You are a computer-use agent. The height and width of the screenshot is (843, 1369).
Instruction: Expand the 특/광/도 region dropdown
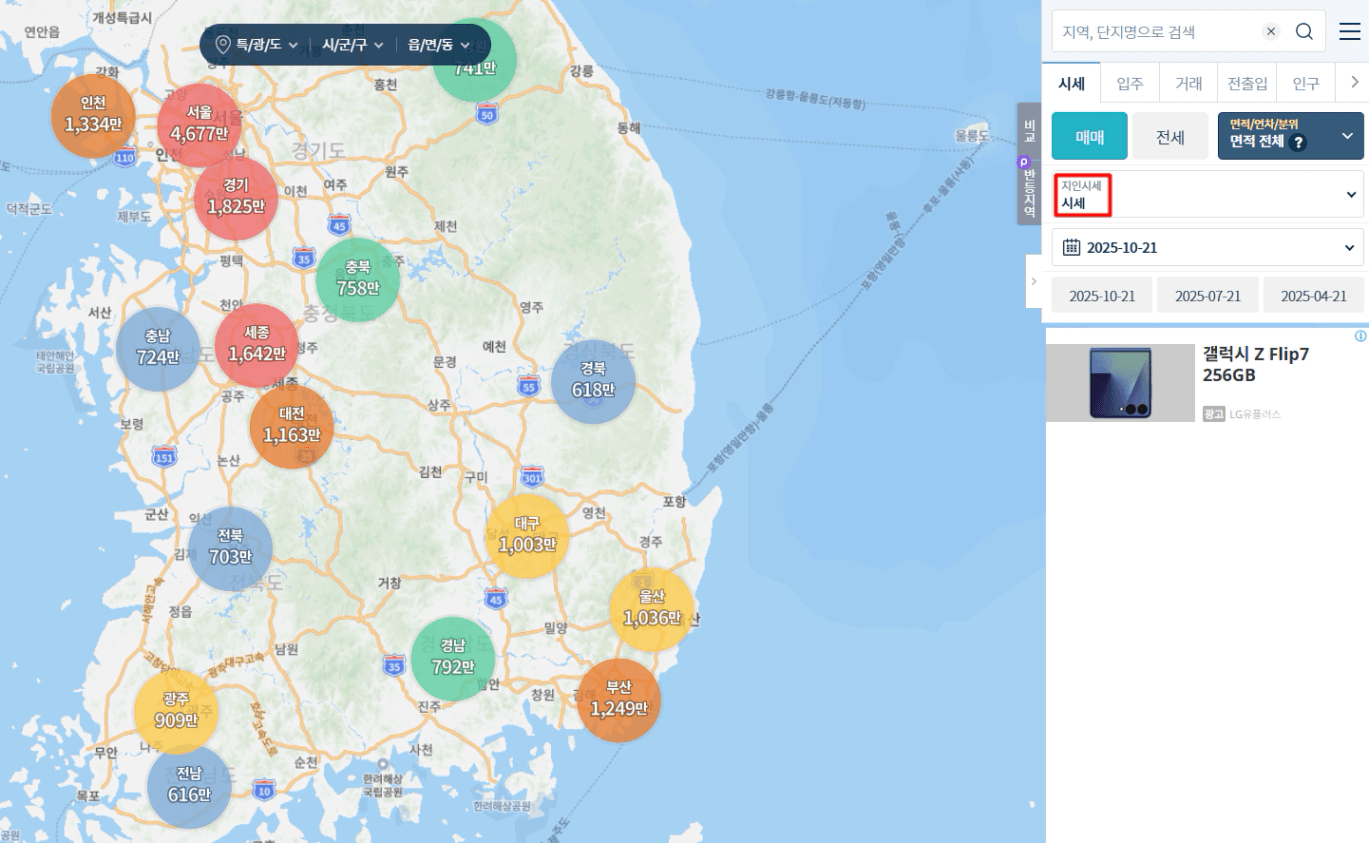tap(258, 45)
